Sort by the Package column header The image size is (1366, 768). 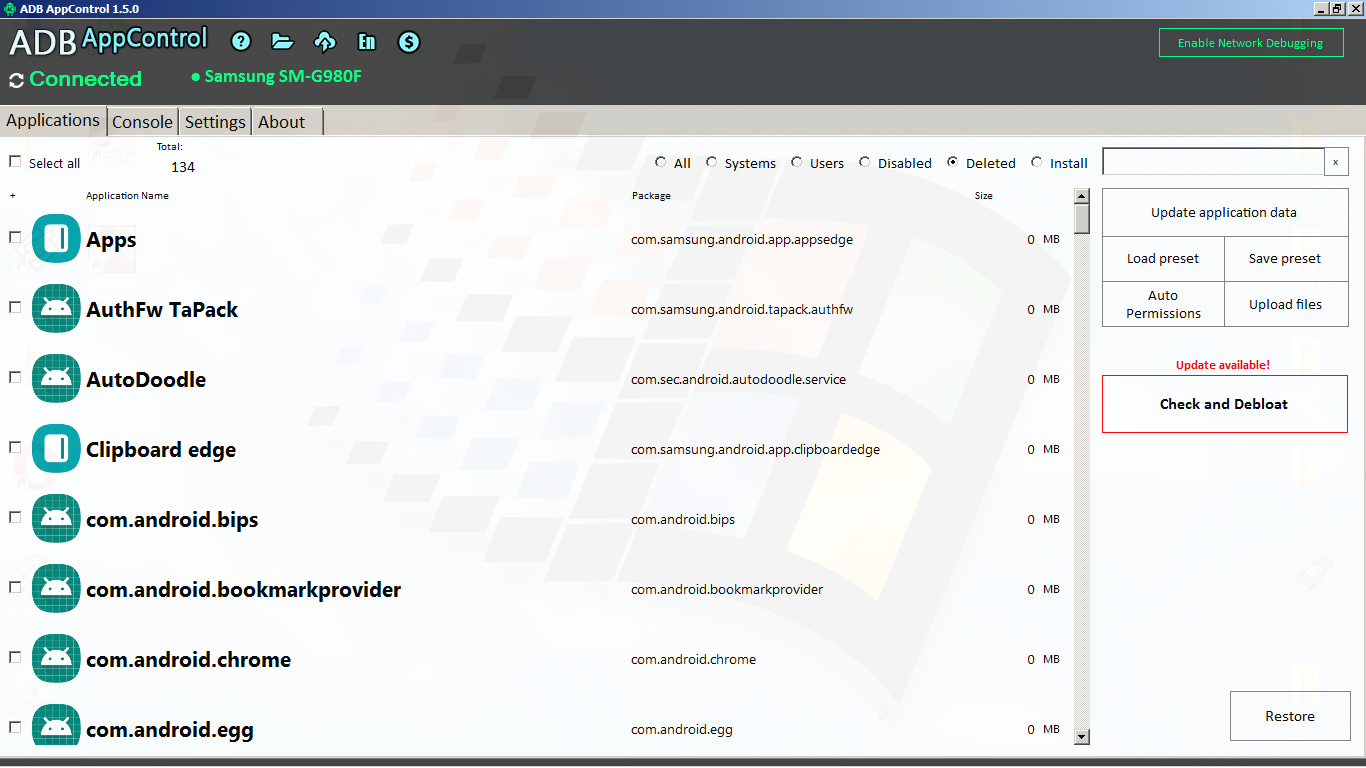point(651,196)
